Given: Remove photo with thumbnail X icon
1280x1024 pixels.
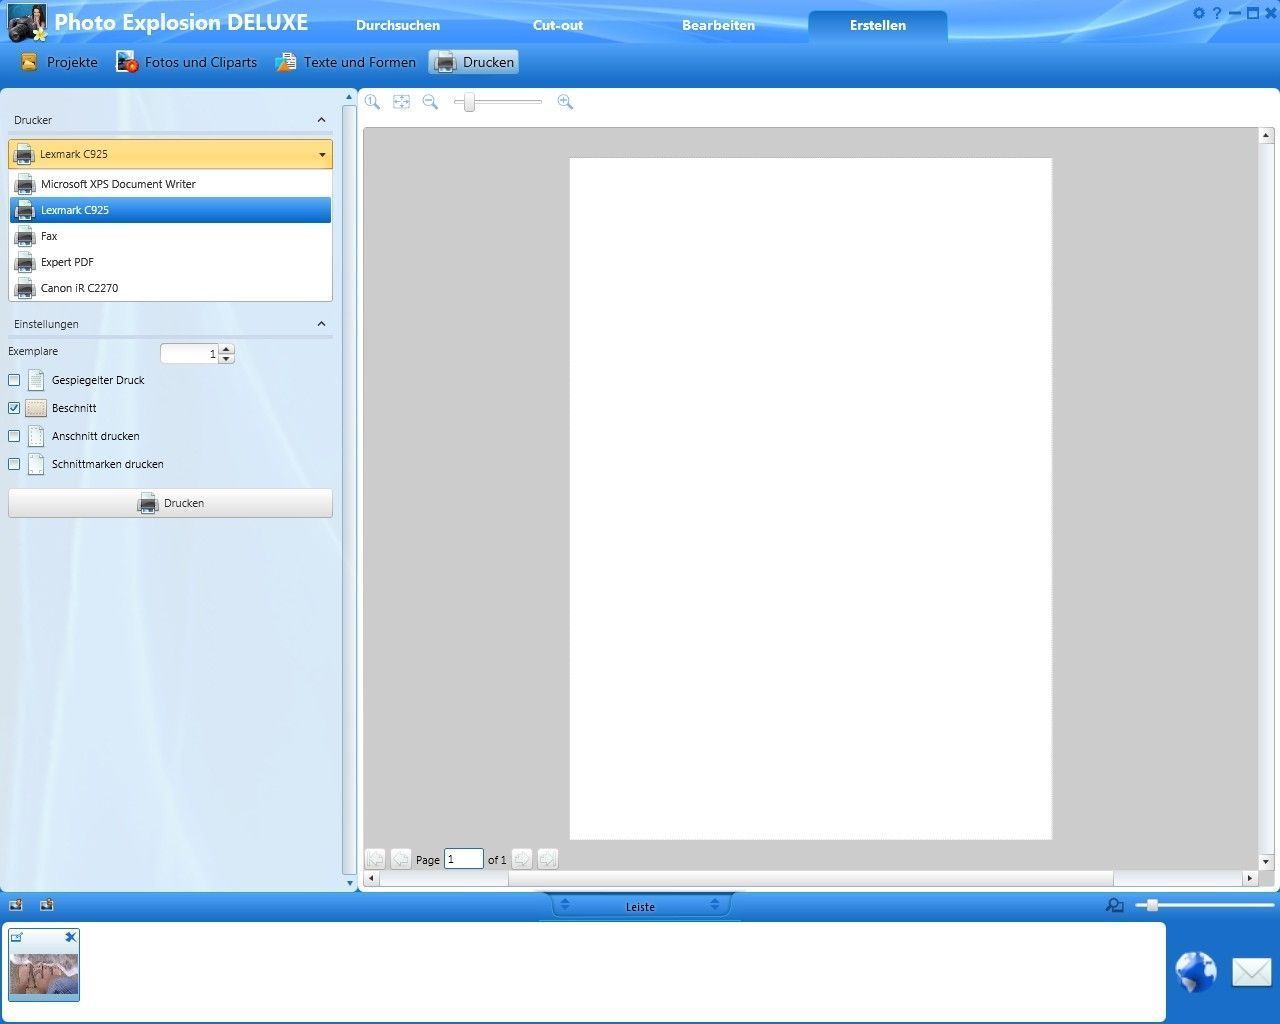Looking at the screenshot, I should pos(70,937).
